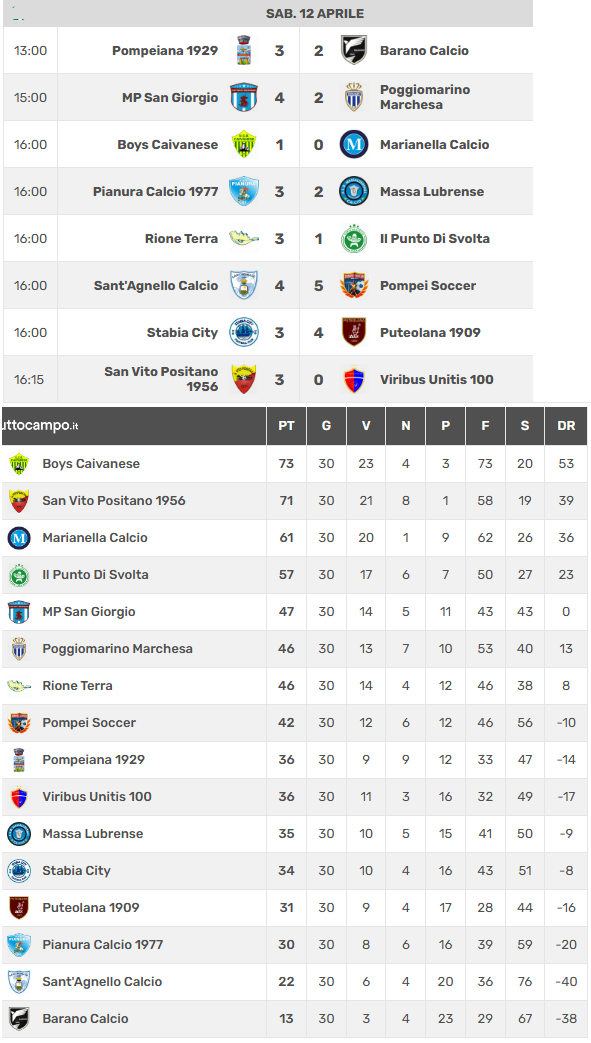Click the Pompeiana 1929 crest in fixtures
Screen dimensions: 591x1043
click(244, 51)
